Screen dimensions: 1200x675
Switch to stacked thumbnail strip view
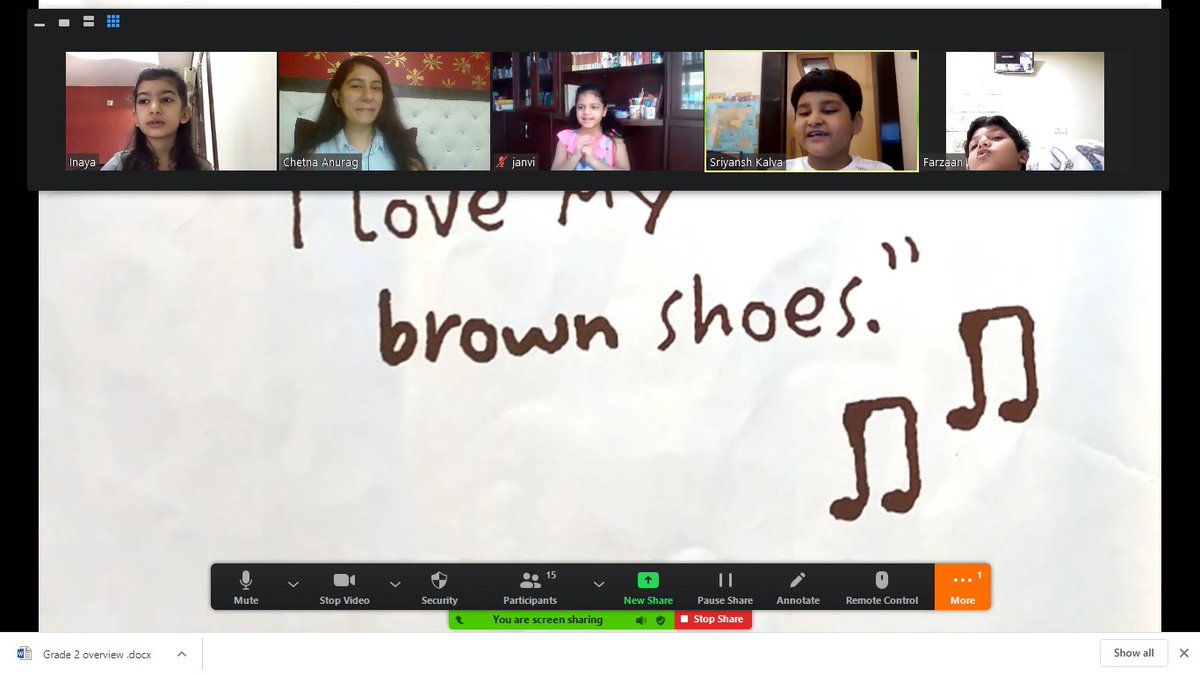(x=89, y=21)
